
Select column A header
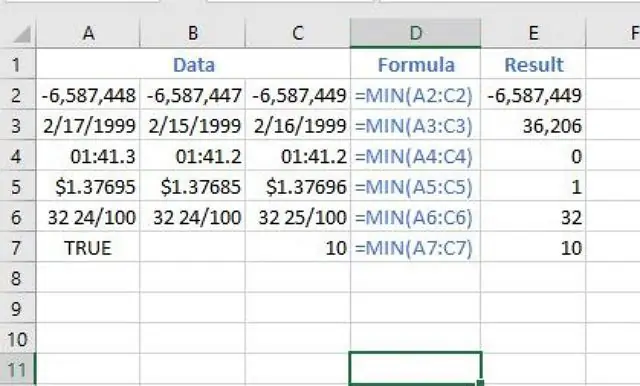point(88,33)
